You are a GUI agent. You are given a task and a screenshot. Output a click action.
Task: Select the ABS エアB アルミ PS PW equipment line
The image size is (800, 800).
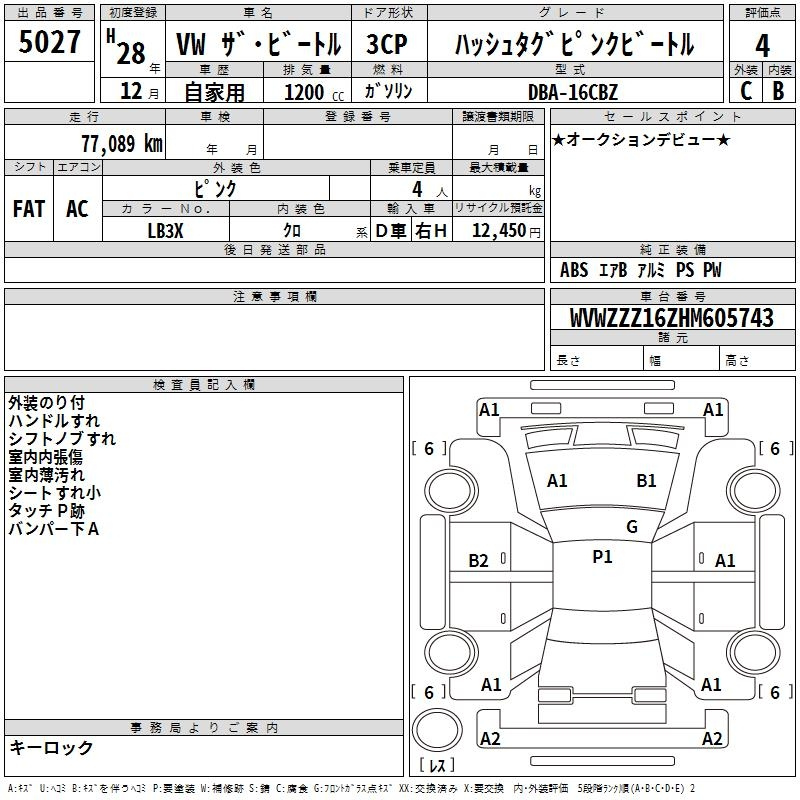[640, 270]
